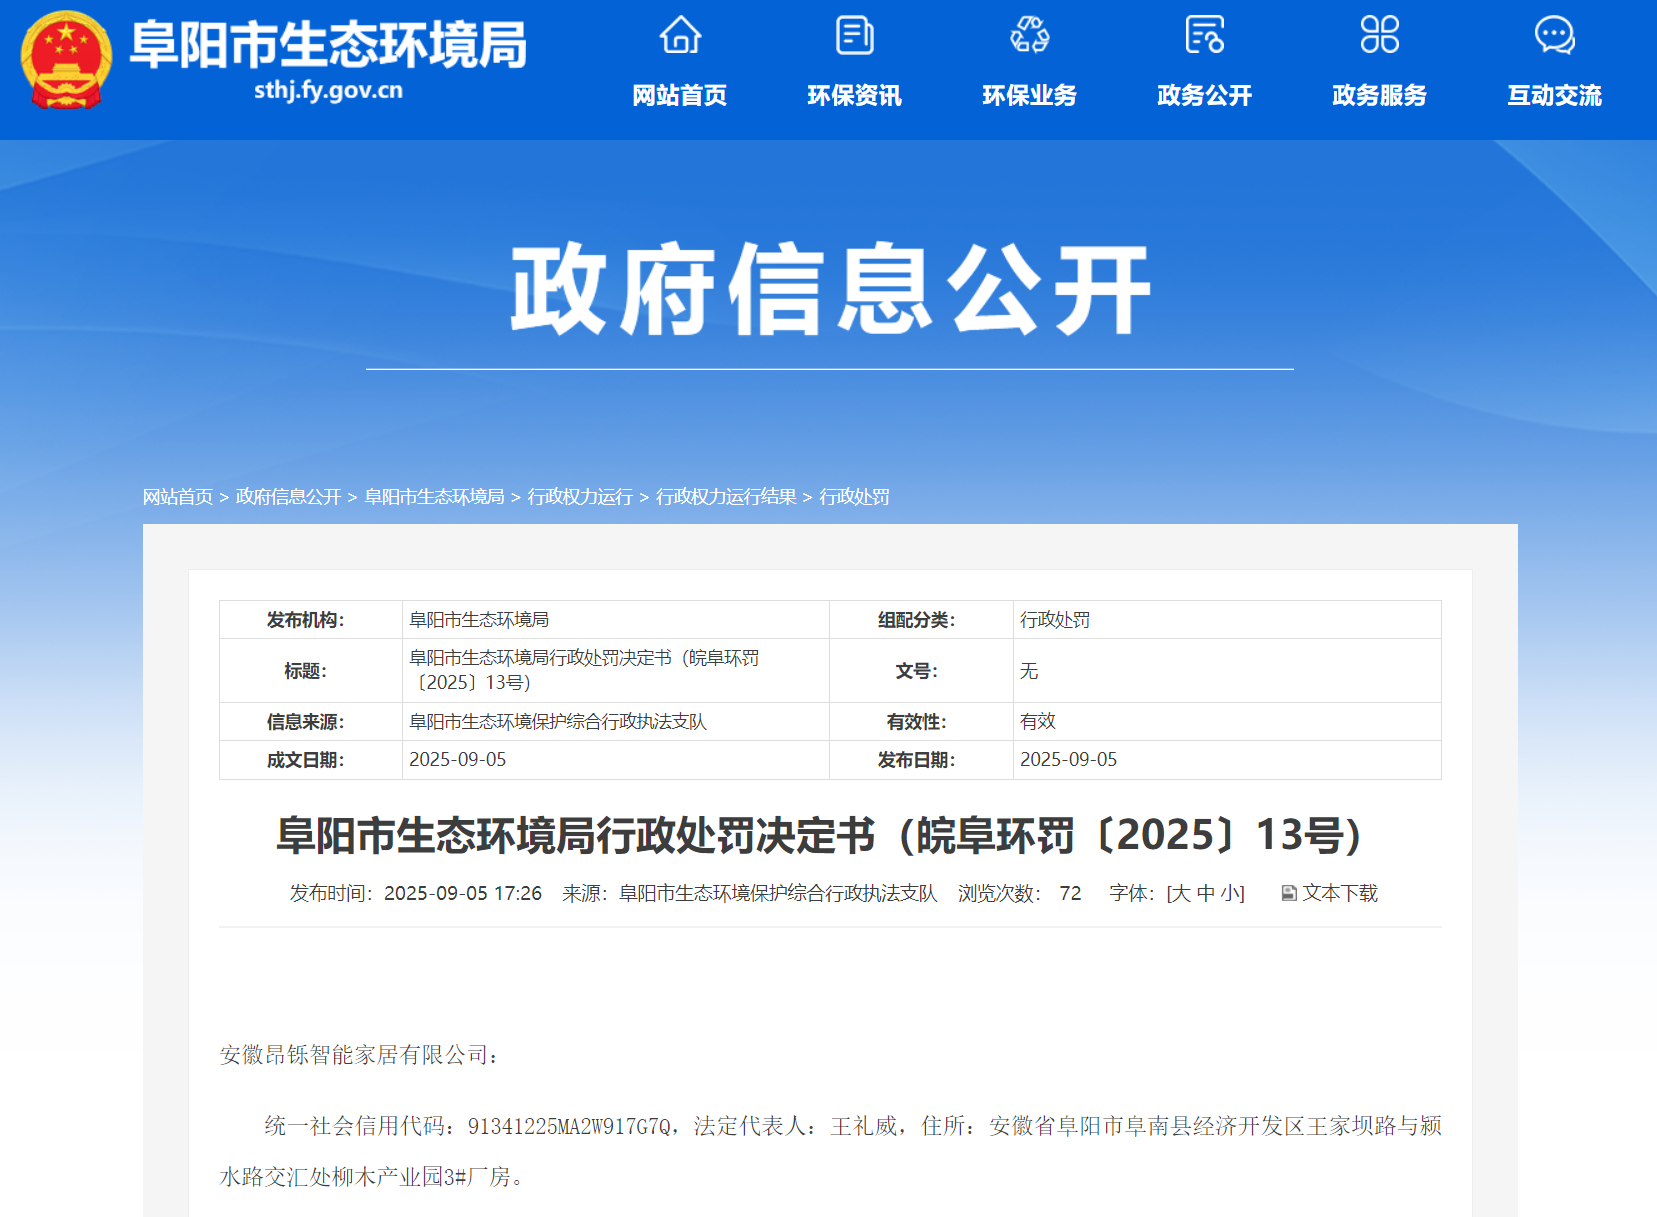The height and width of the screenshot is (1217, 1657).
Task: Click 行政权力运行结果 in the breadcrumb
Action: tap(726, 497)
